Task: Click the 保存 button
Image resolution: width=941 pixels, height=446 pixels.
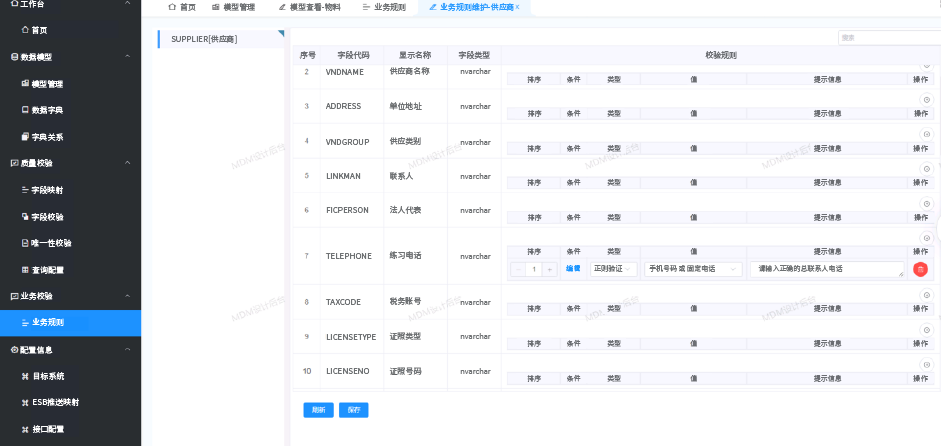Action: point(354,409)
